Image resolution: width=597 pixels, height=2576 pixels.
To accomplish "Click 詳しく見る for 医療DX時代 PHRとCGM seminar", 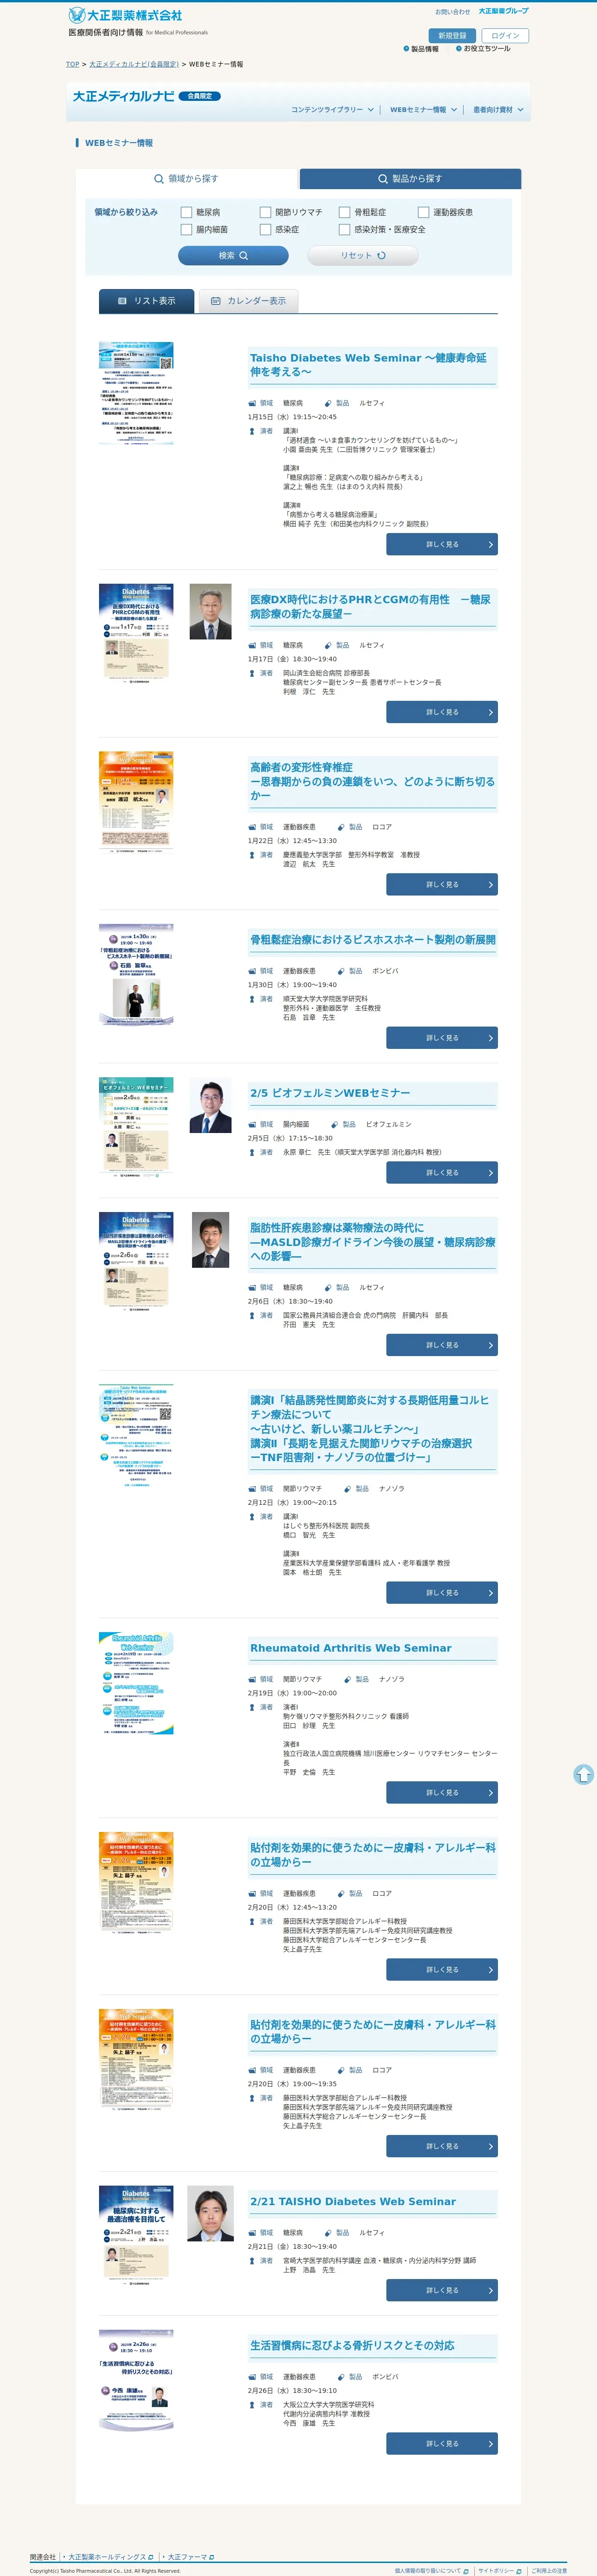I will (x=442, y=712).
